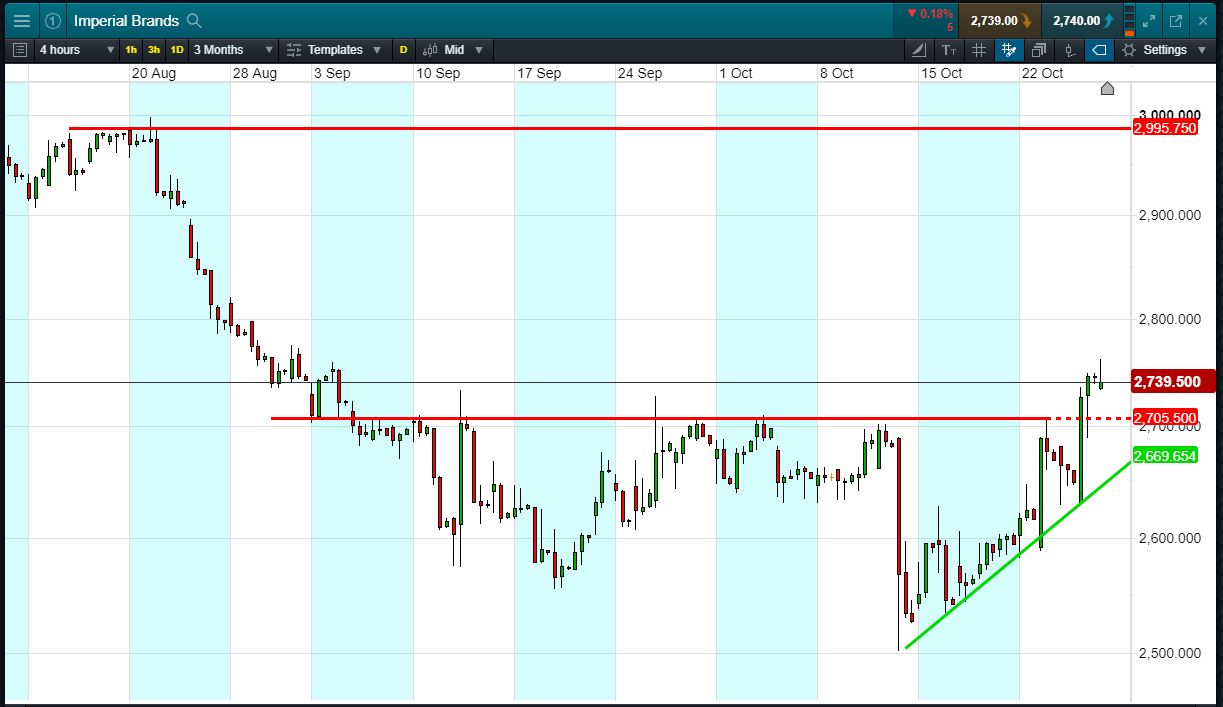Toggle the price label tag icon
Viewport: 1223px width, 707px height.
click(x=1098, y=49)
